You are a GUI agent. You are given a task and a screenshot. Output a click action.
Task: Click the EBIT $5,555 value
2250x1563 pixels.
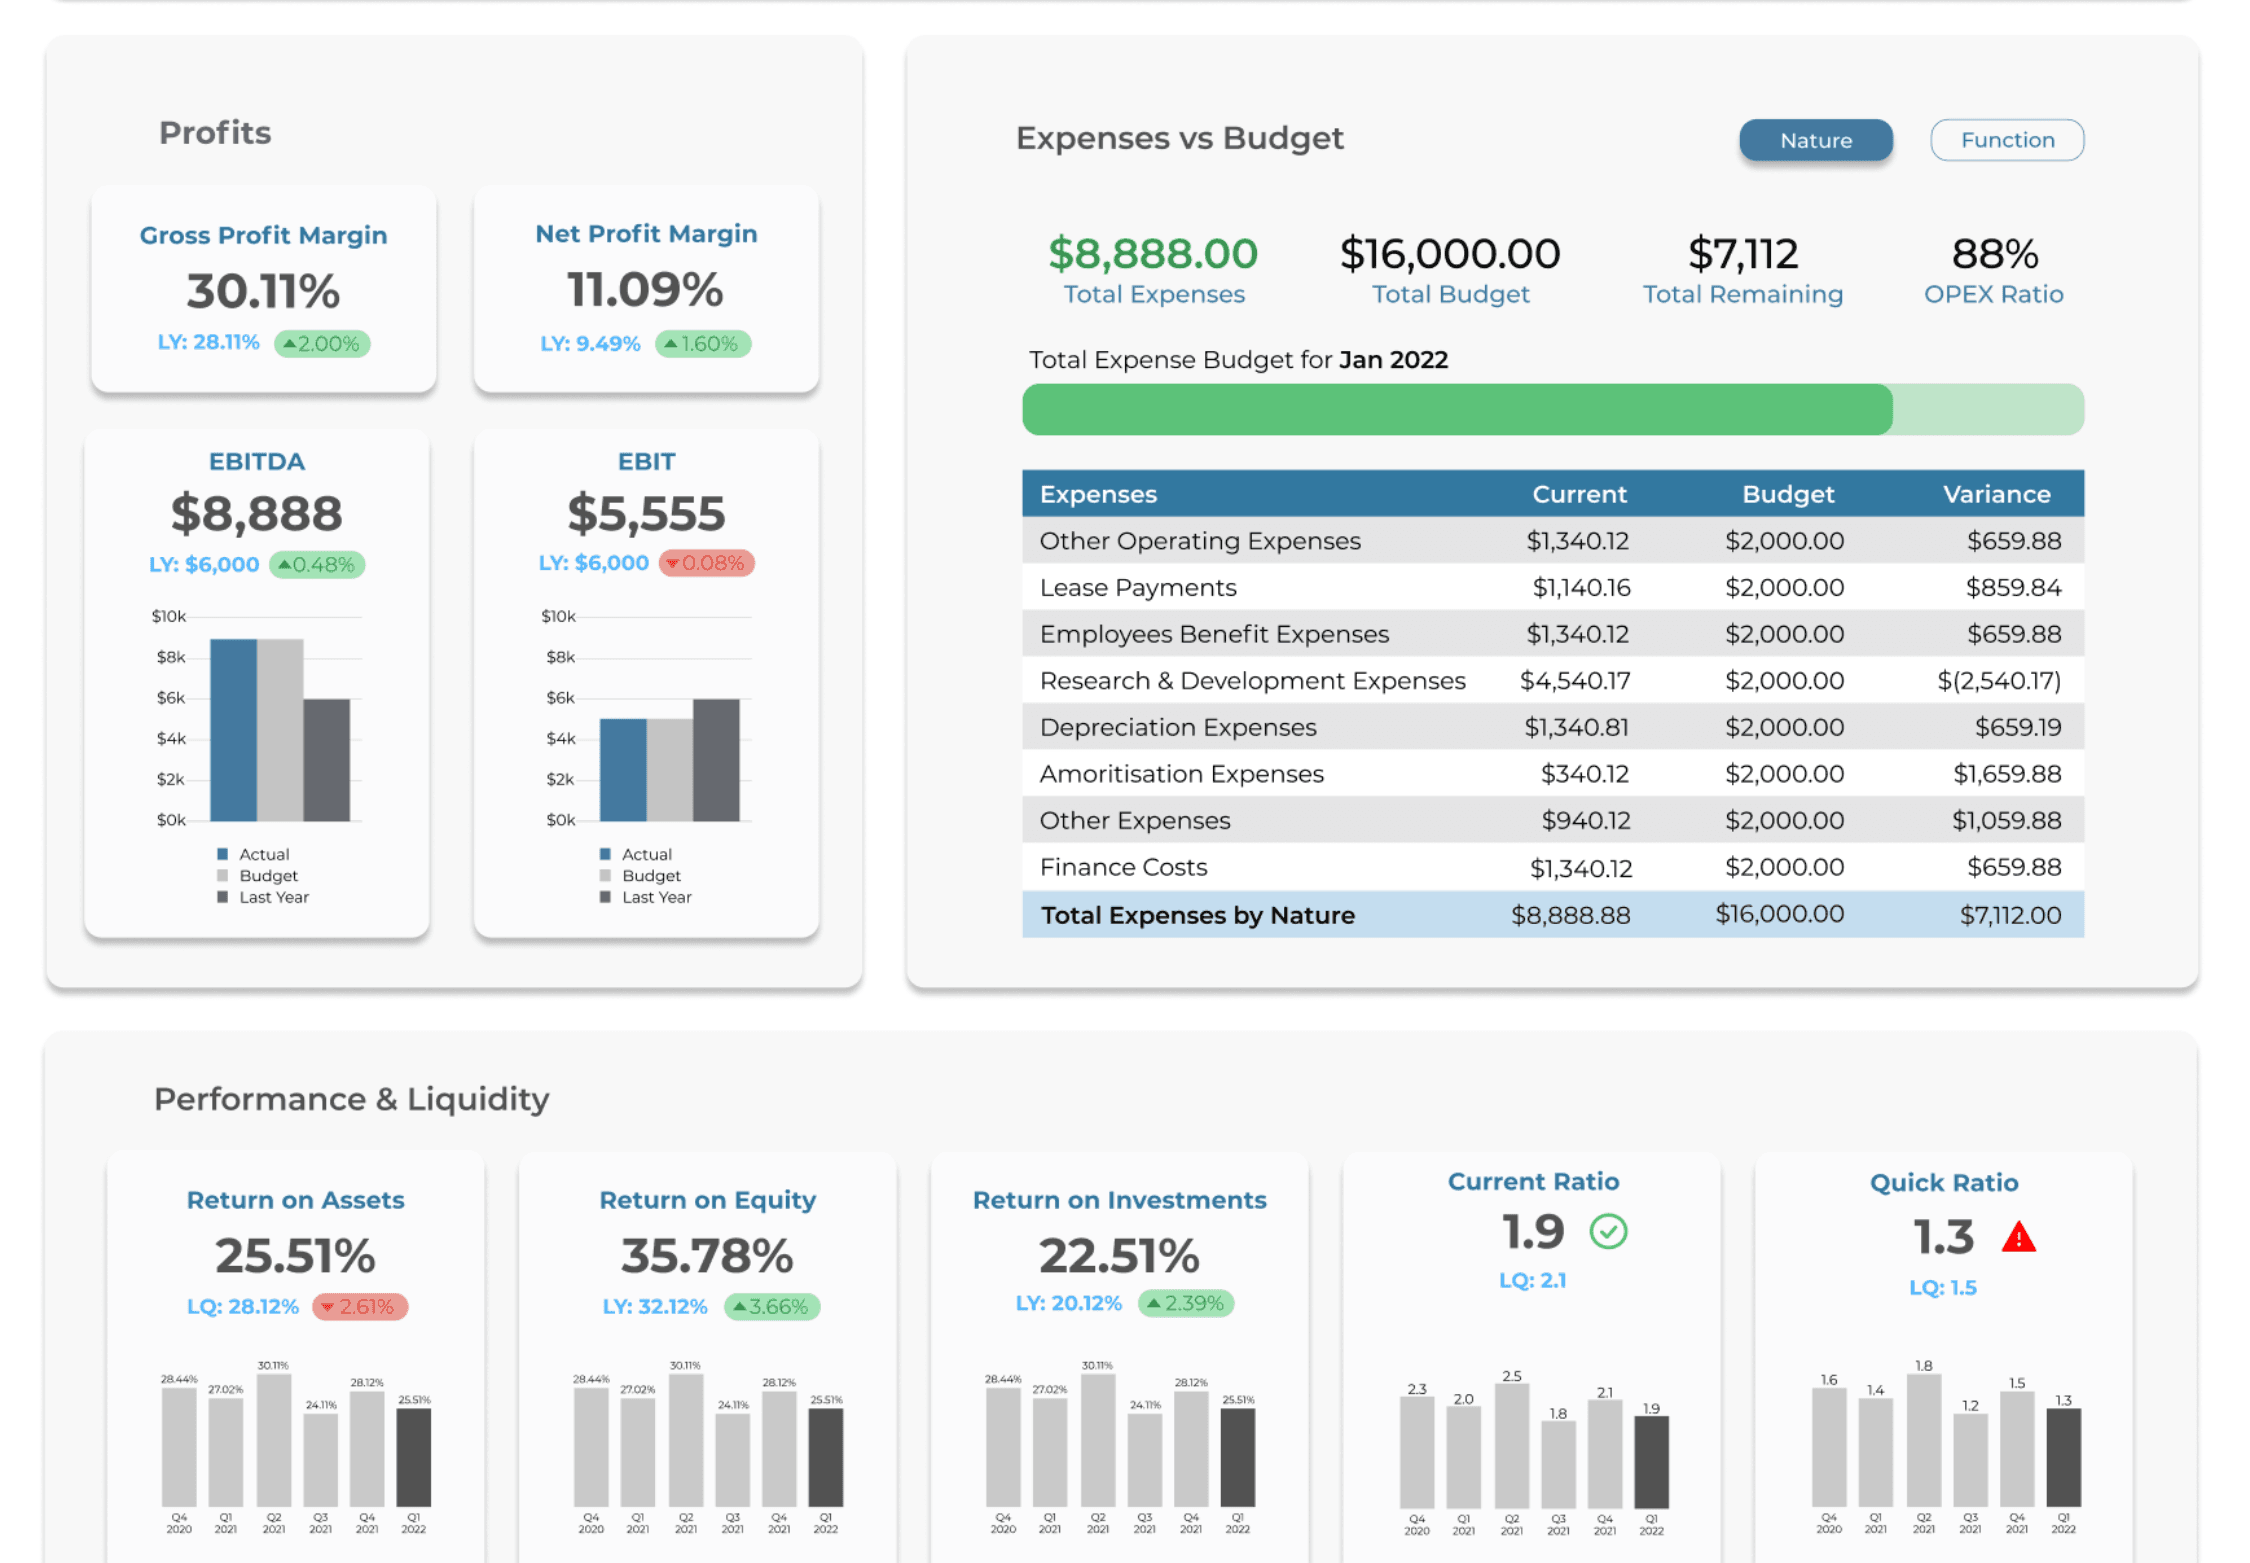(646, 514)
